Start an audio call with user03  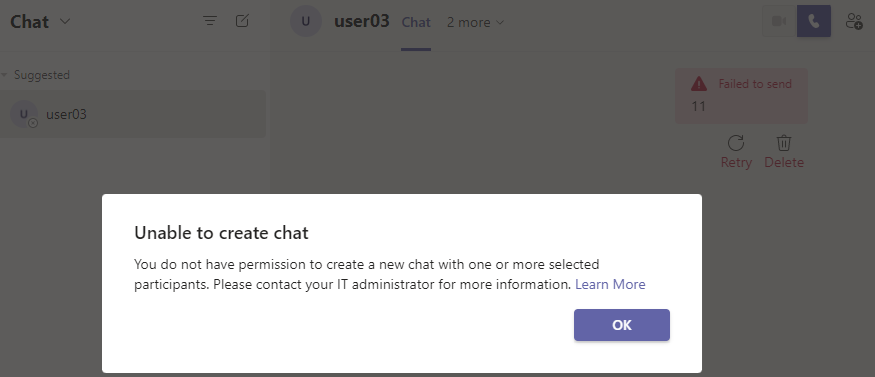tap(814, 21)
